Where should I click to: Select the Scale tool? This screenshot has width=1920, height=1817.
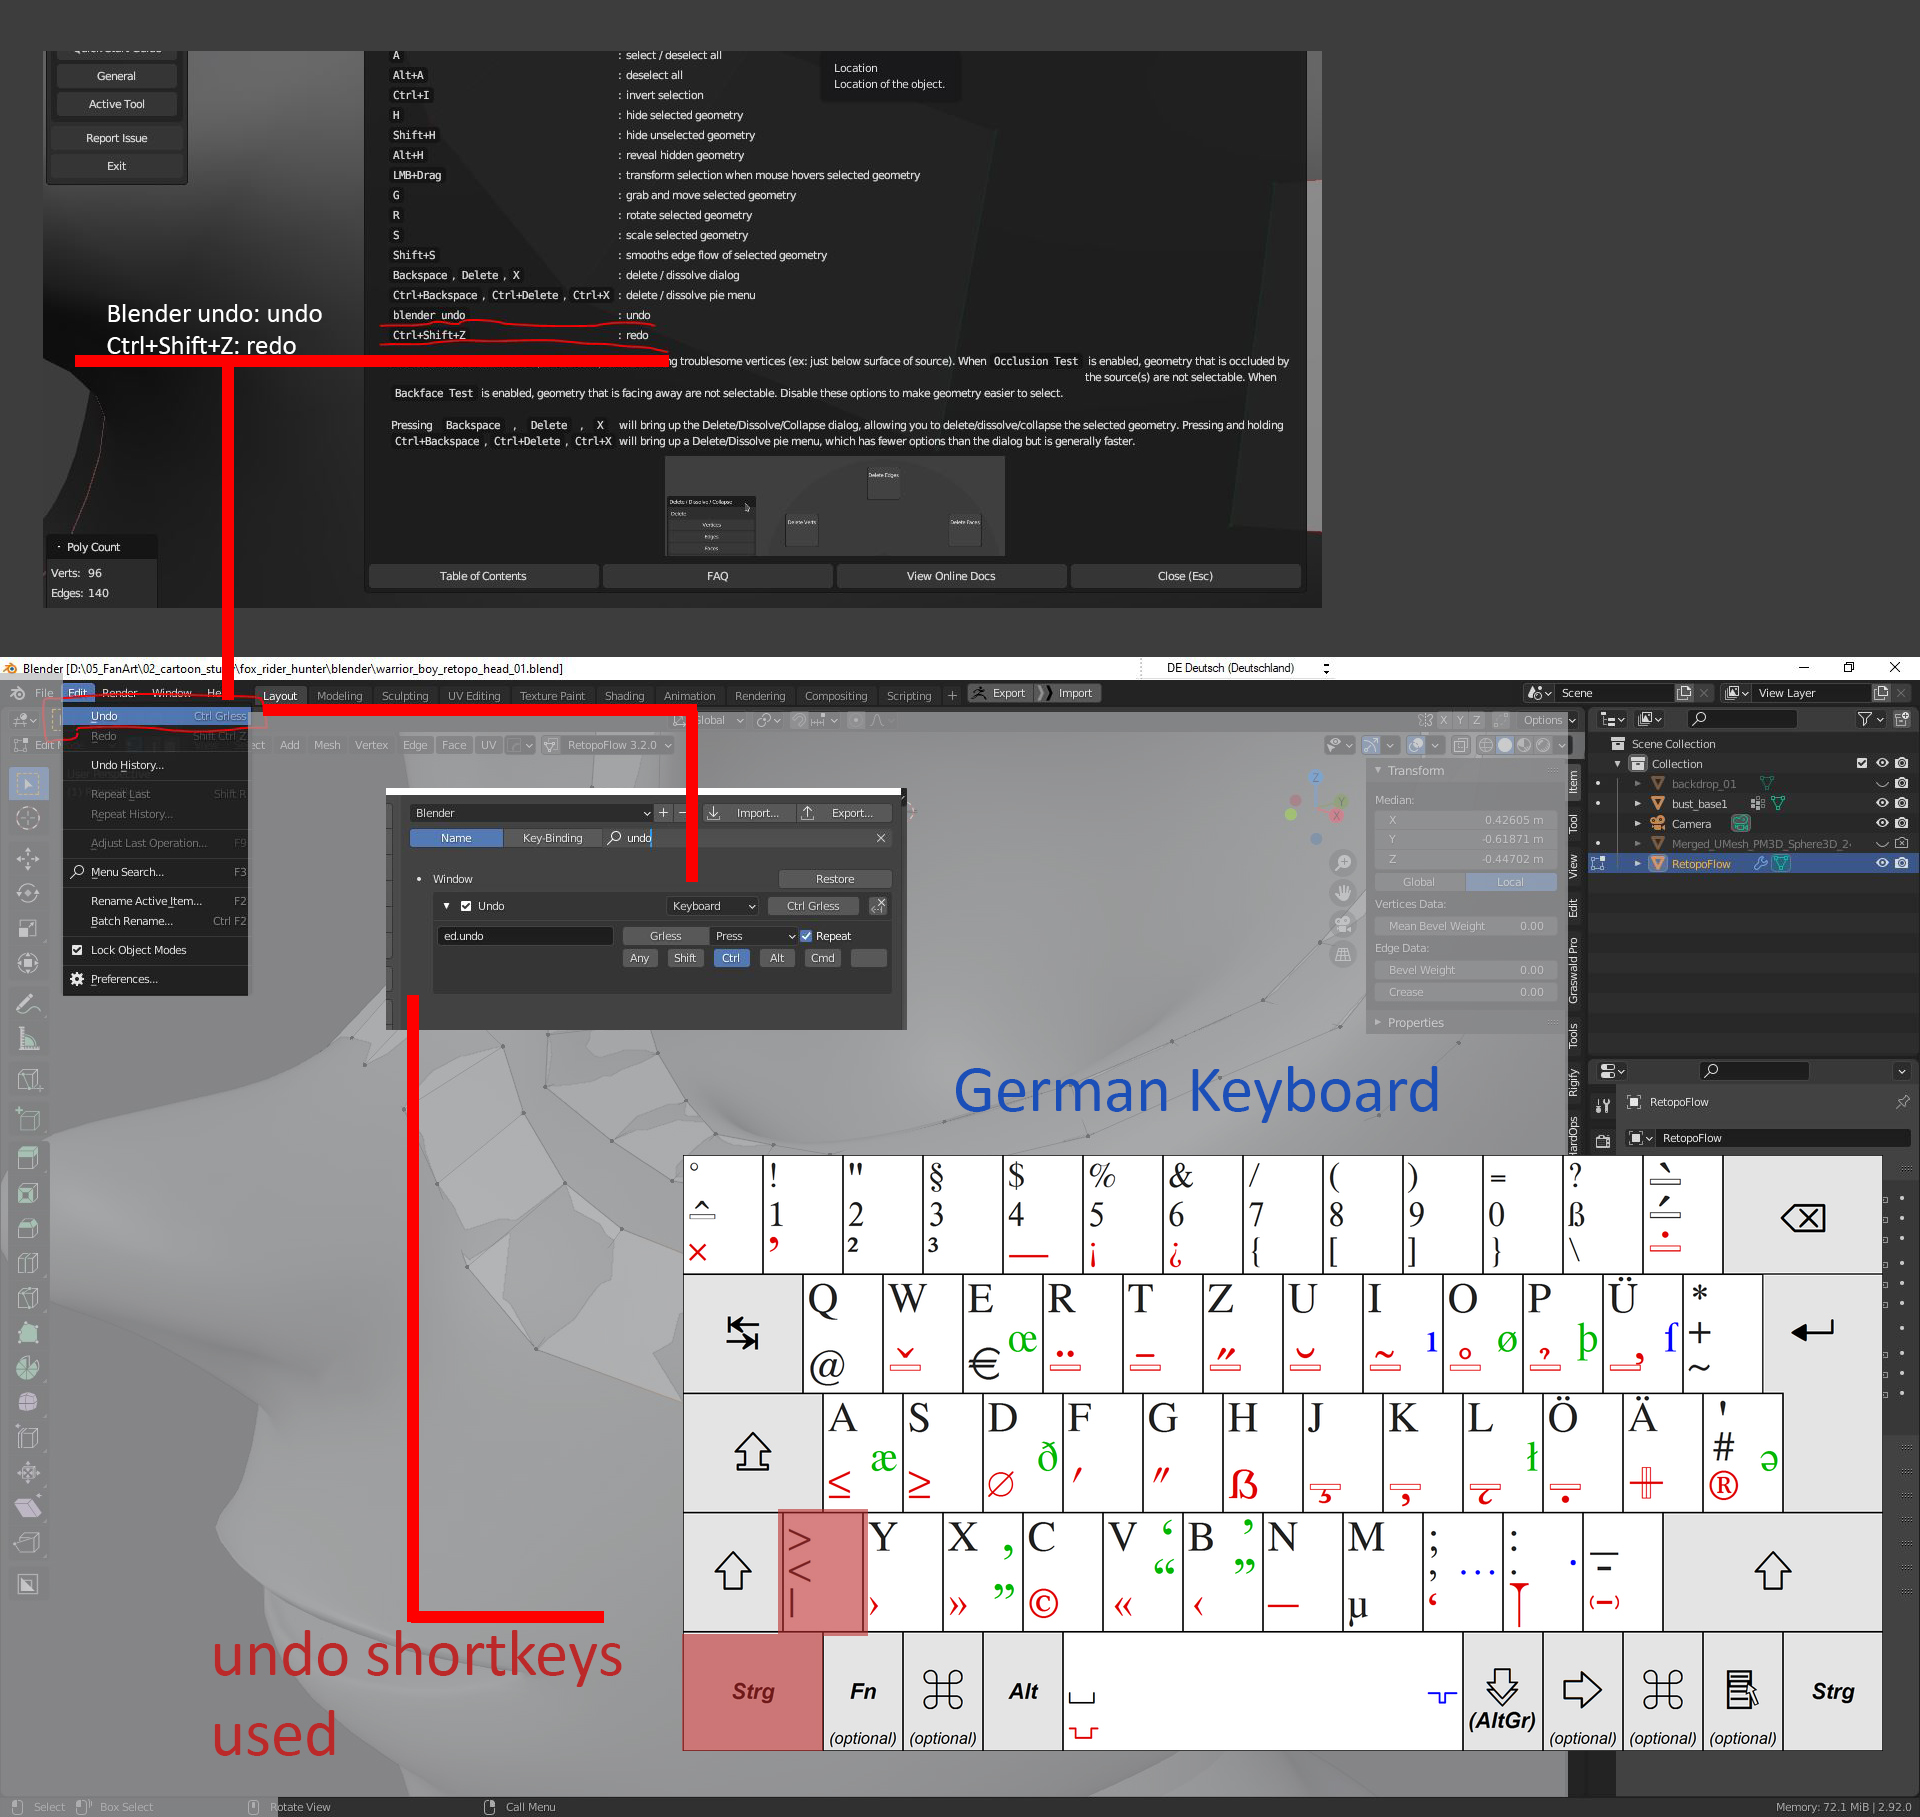click(28, 928)
